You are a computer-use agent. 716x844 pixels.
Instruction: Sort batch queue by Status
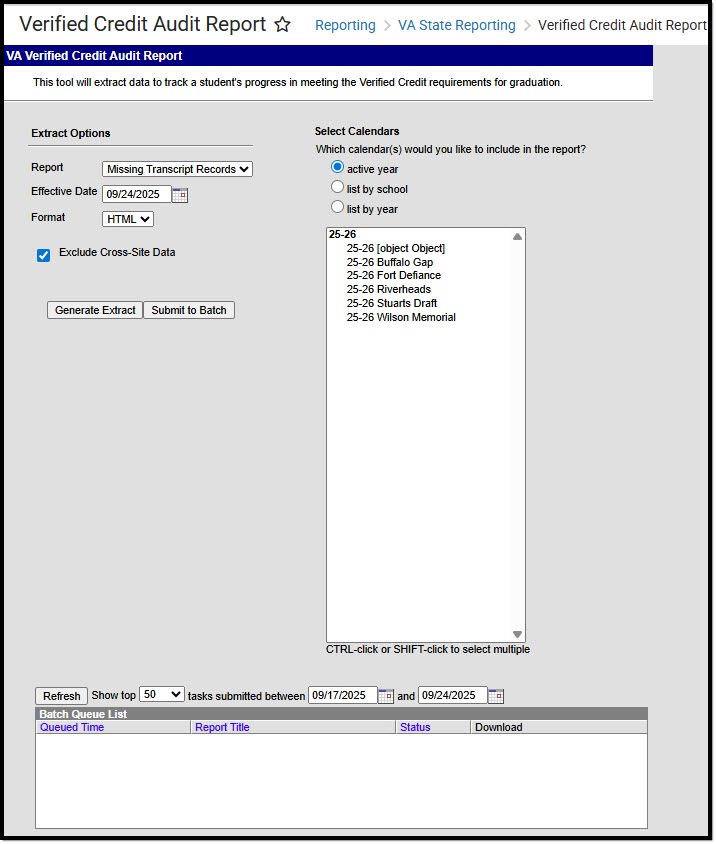pos(415,727)
